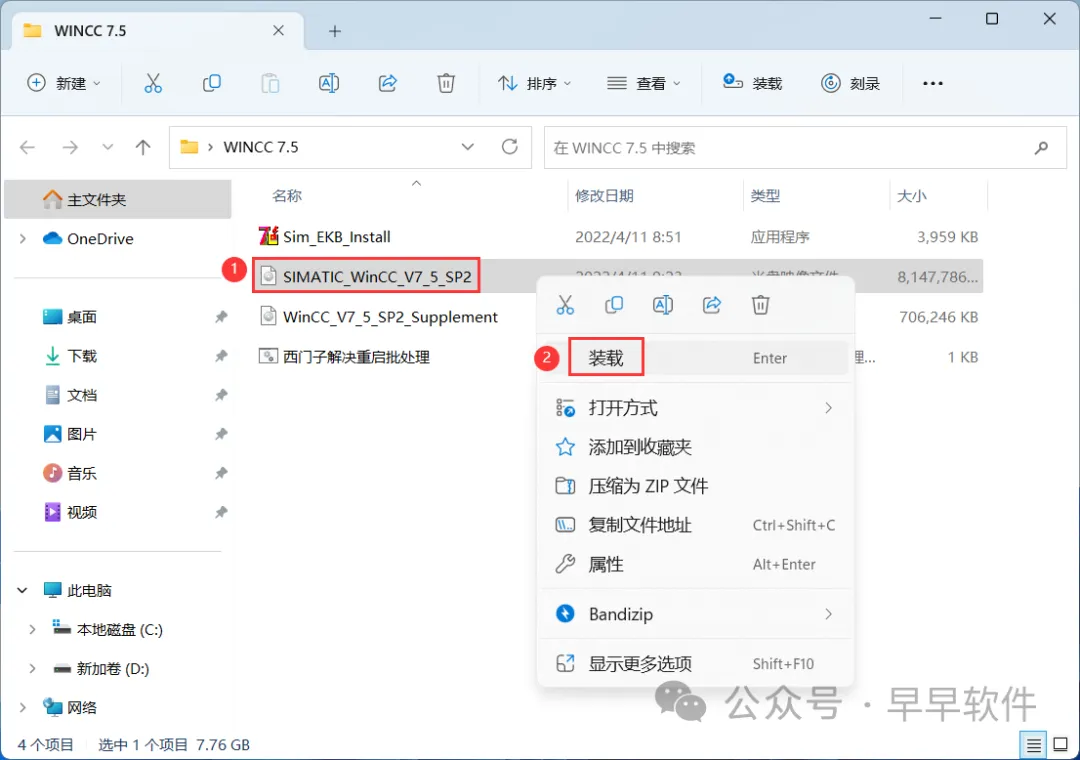
Task: Click the delete icon in context menu
Action: pyautogui.click(x=760, y=305)
